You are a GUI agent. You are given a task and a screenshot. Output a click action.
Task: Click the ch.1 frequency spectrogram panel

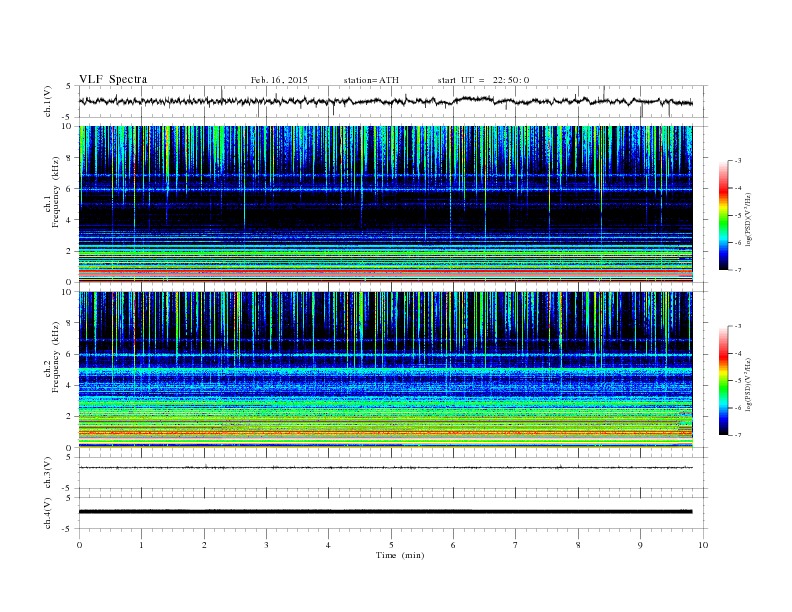386,204
